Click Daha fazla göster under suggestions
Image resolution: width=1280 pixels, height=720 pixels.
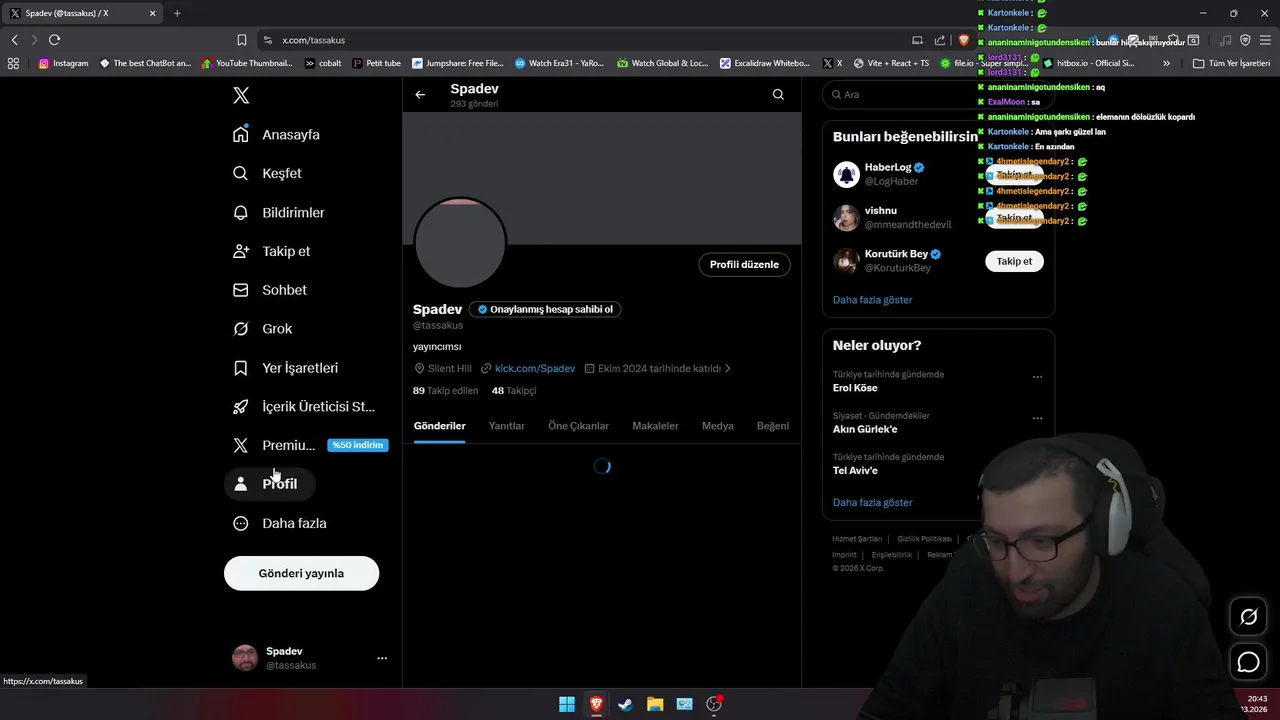coord(872,300)
